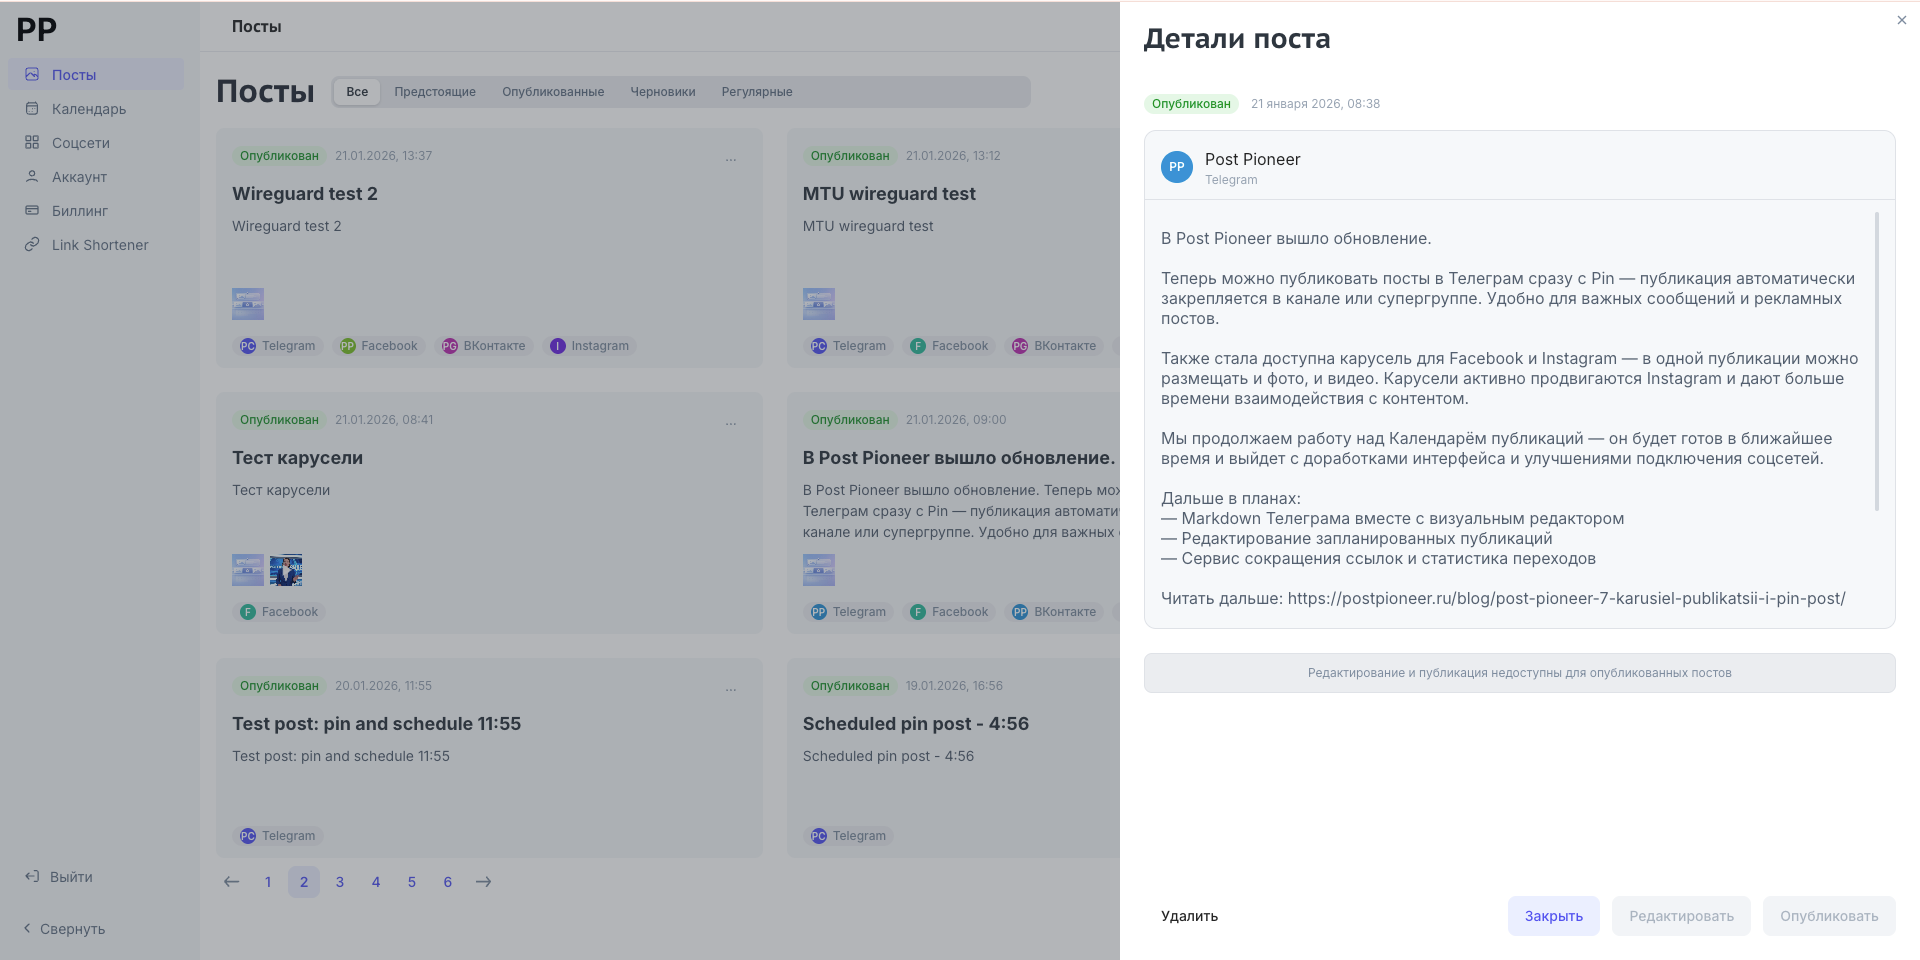
Task: Close the post details panel with X
Action: (1901, 20)
